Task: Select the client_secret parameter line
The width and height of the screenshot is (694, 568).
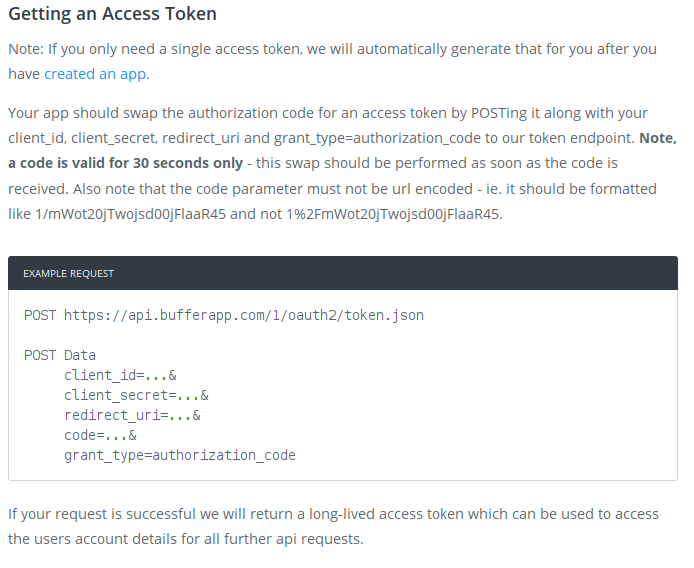Action: (x=136, y=395)
